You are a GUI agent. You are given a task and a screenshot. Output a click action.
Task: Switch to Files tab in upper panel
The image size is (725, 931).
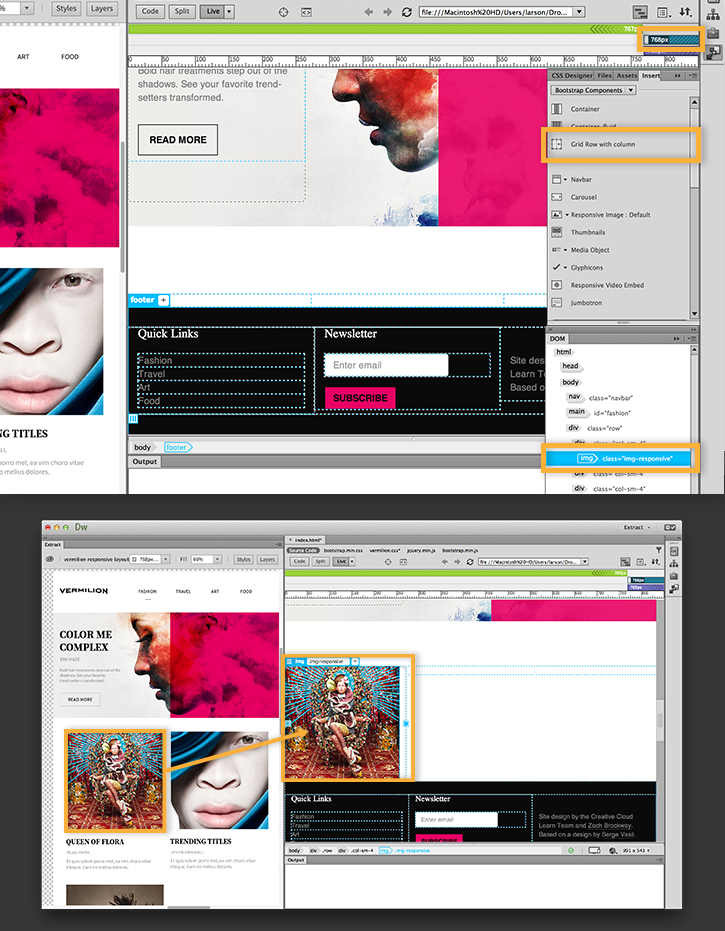click(604, 75)
